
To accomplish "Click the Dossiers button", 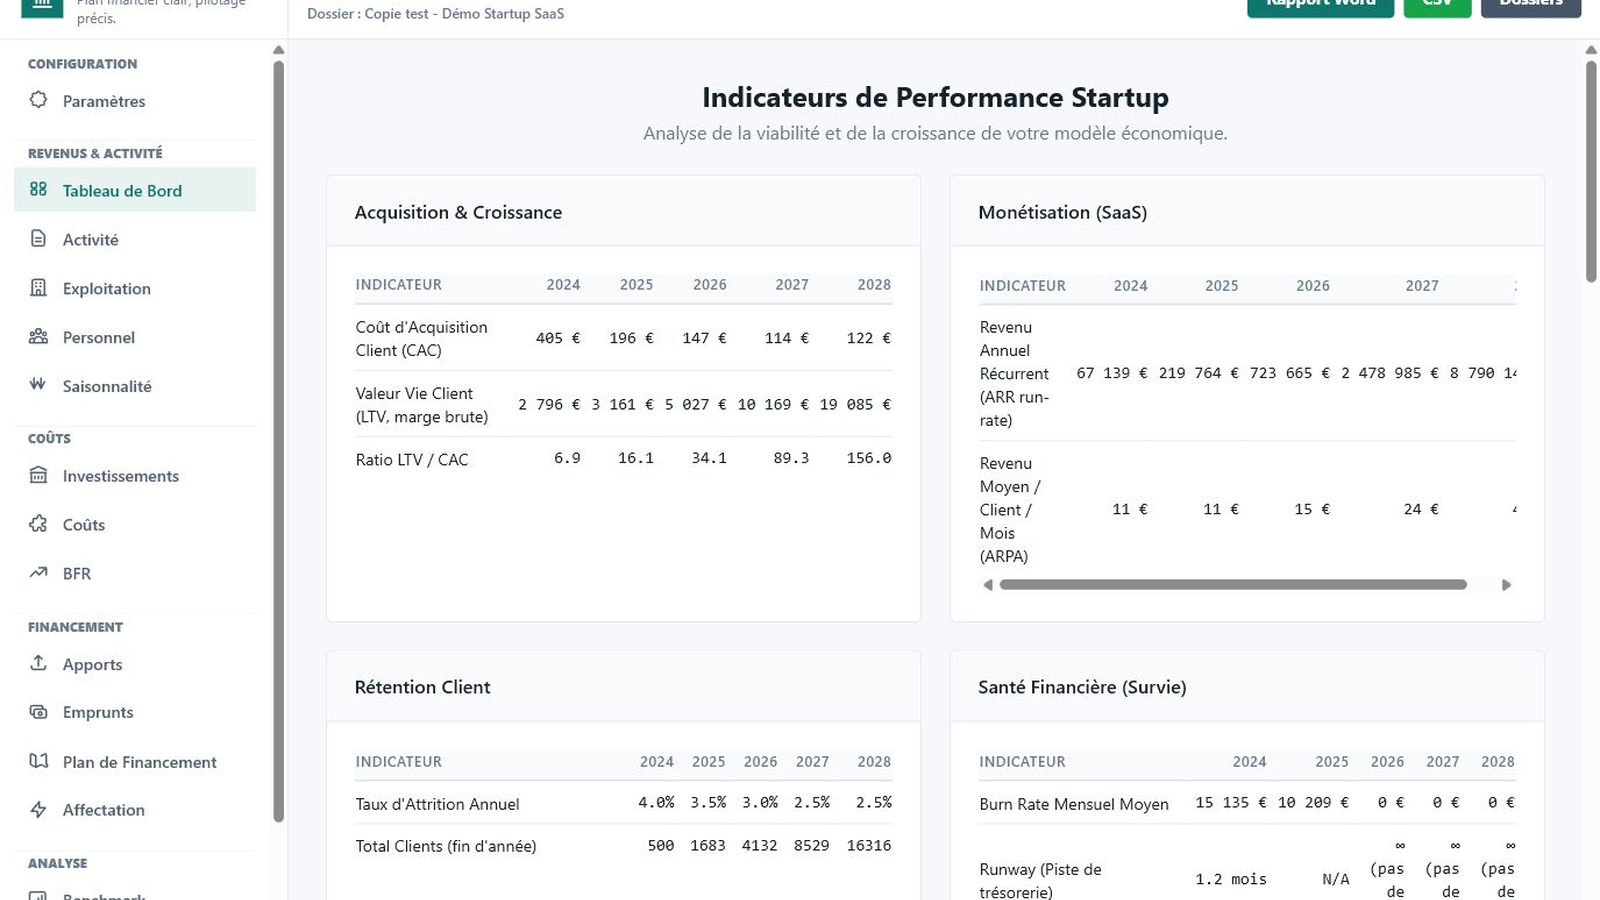I will click(x=1530, y=5).
